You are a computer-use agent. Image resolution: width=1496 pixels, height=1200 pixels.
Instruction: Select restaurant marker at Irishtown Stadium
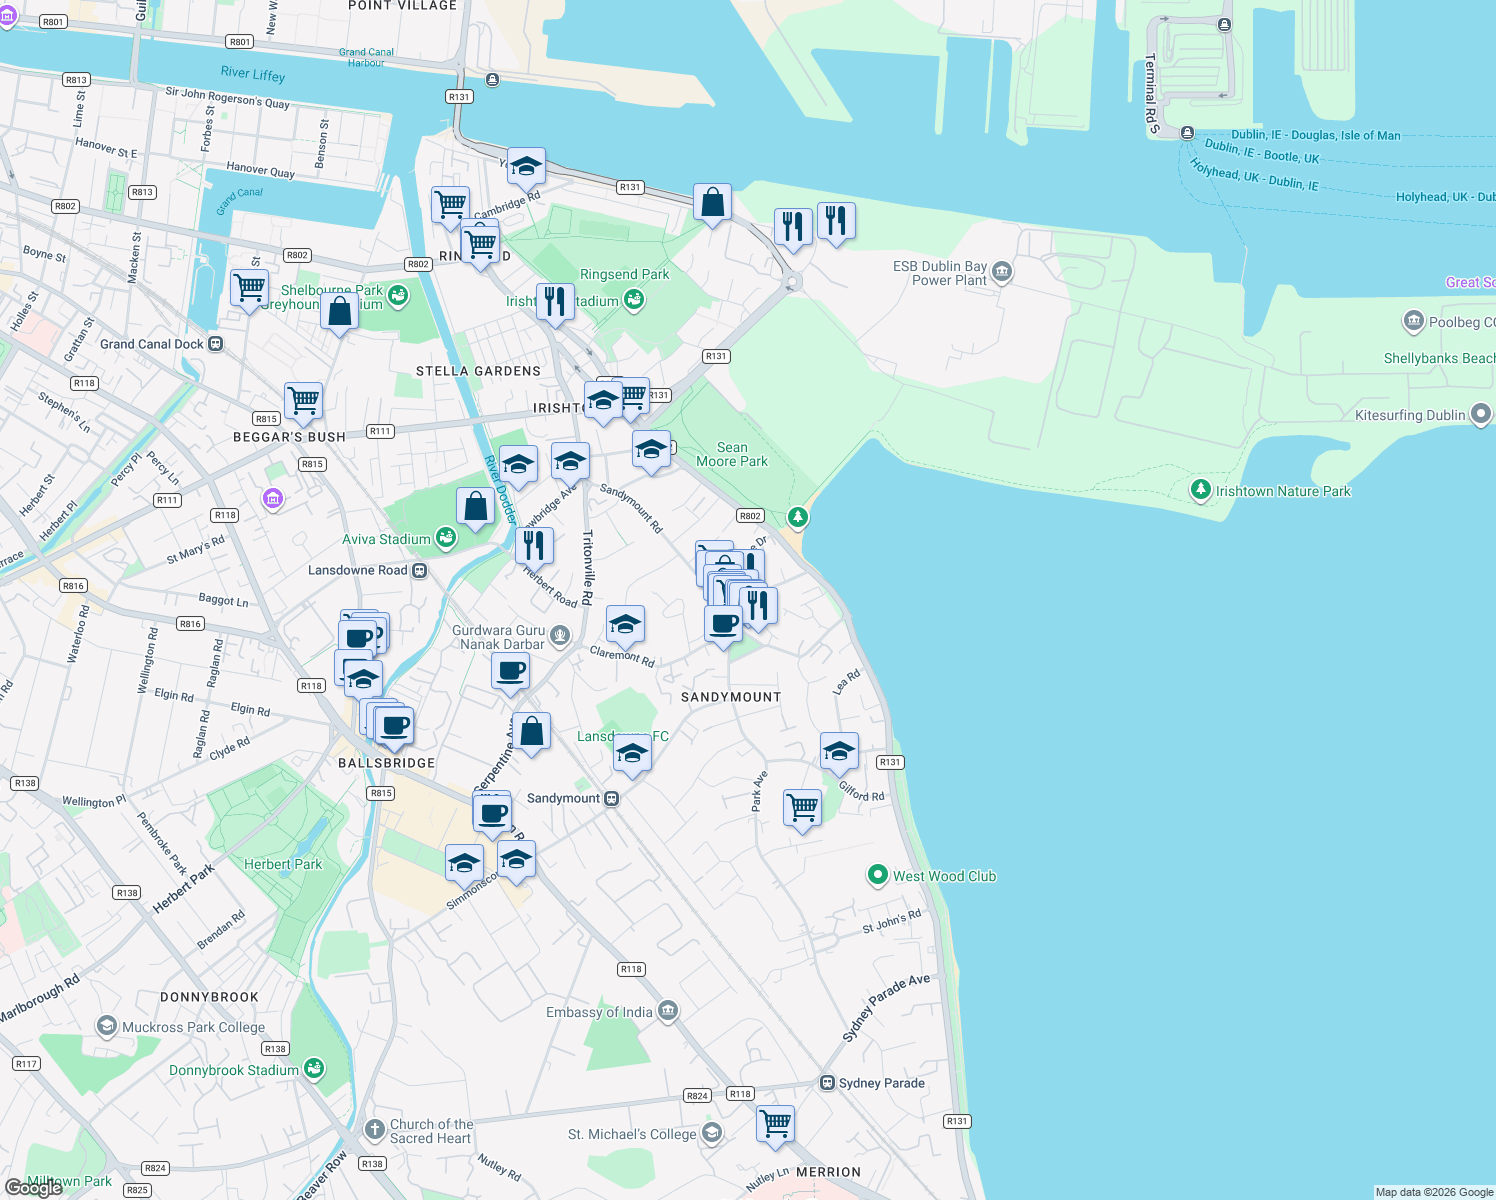coord(555,301)
